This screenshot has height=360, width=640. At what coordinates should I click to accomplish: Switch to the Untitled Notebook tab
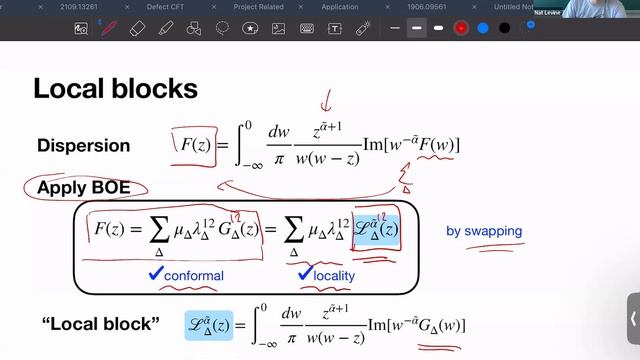[513, 7]
